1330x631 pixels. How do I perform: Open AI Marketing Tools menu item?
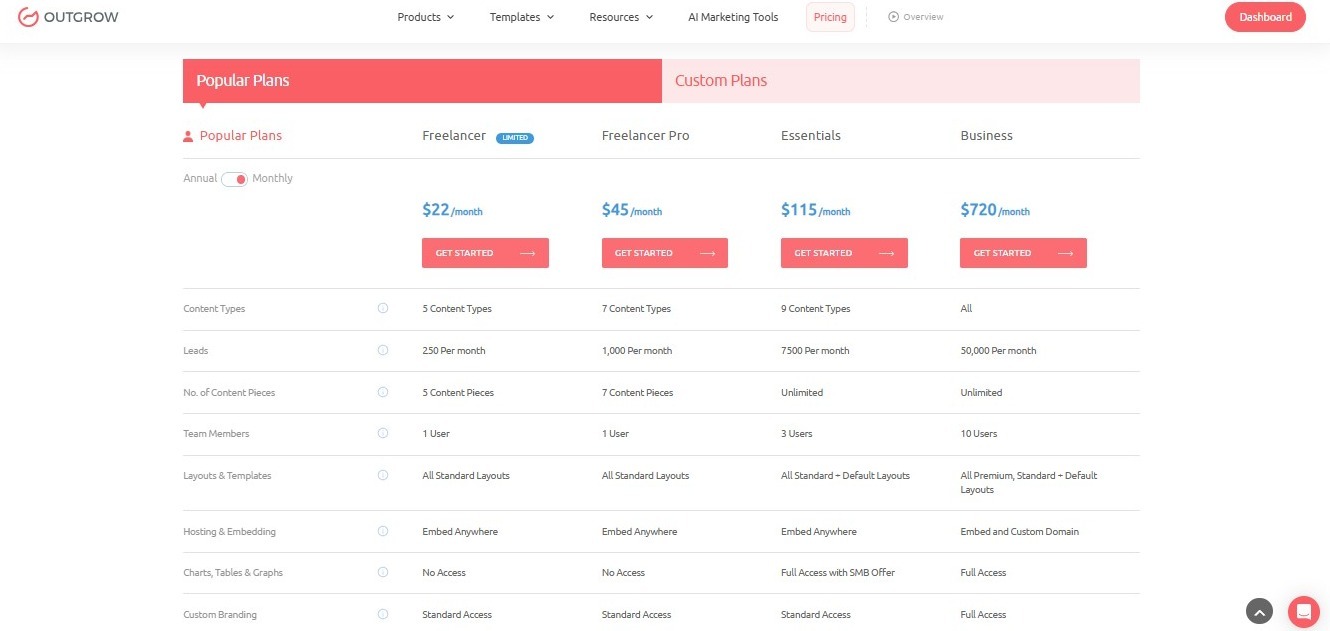point(733,17)
